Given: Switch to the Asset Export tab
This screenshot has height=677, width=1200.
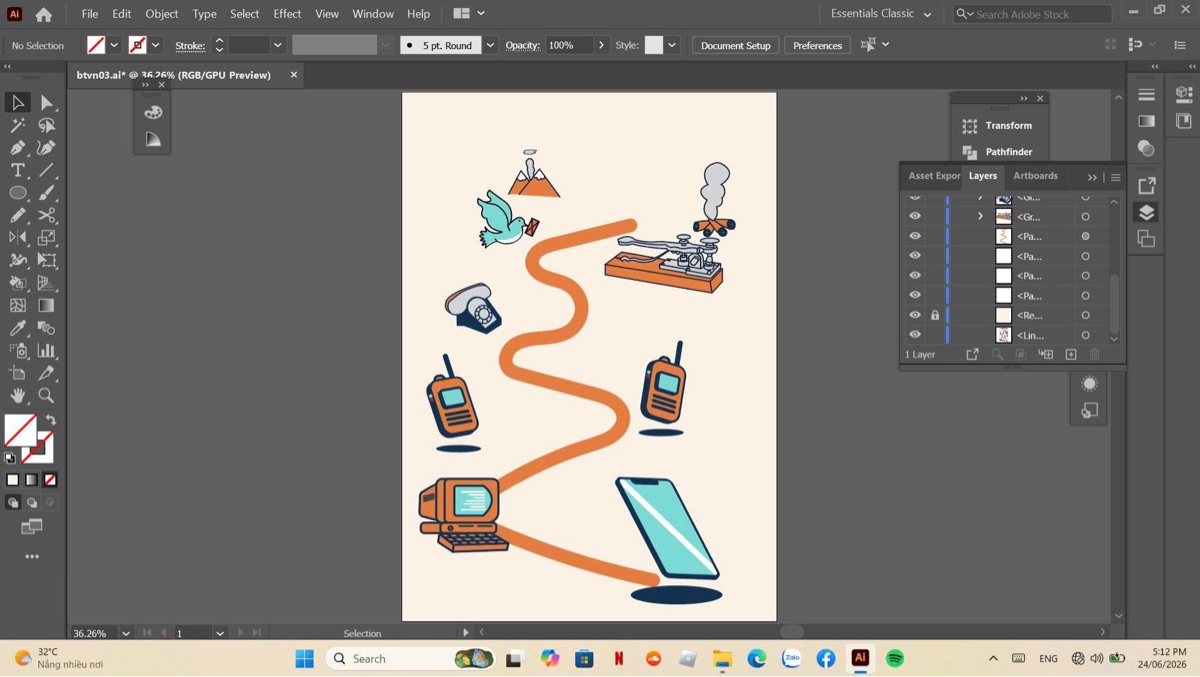Looking at the screenshot, I should (934, 176).
